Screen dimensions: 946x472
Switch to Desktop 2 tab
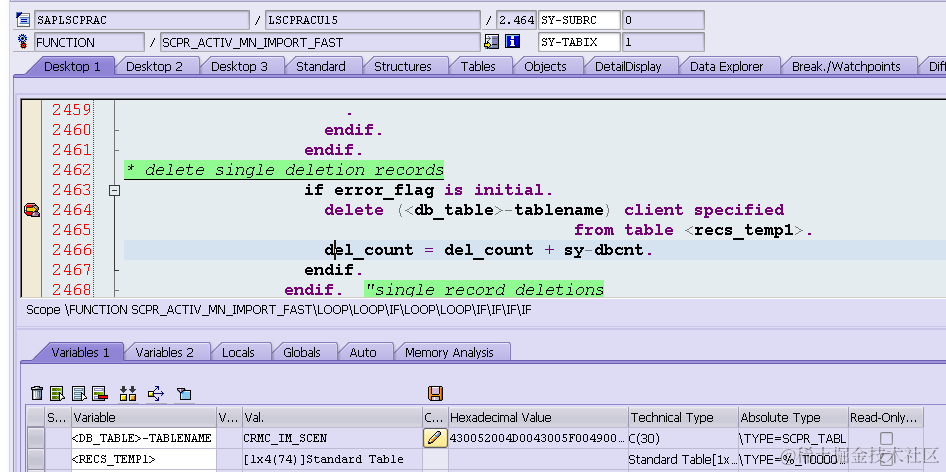point(154,66)
